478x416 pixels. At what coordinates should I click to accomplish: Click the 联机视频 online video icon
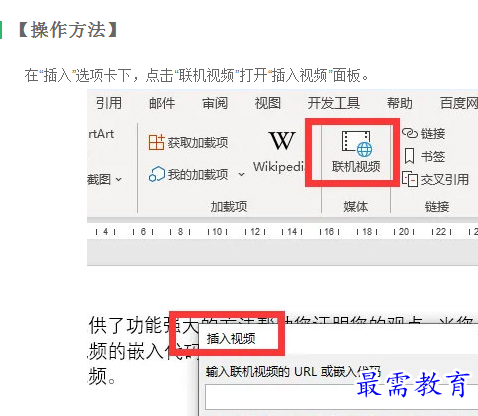point(356,144)
